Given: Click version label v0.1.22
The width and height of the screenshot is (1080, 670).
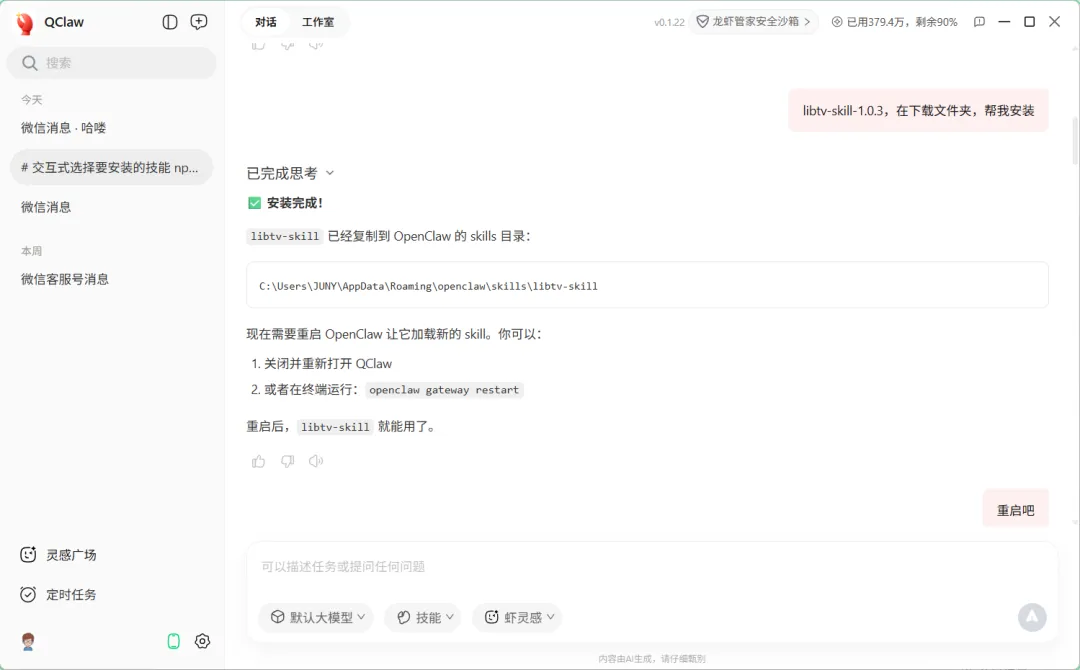Looking at the screenshot, I should click(669, 23).
